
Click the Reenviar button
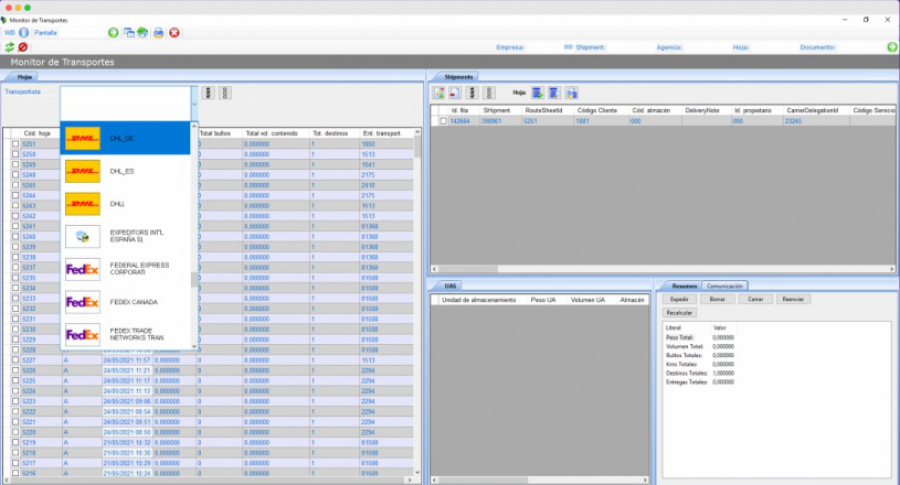pos(793,299)
